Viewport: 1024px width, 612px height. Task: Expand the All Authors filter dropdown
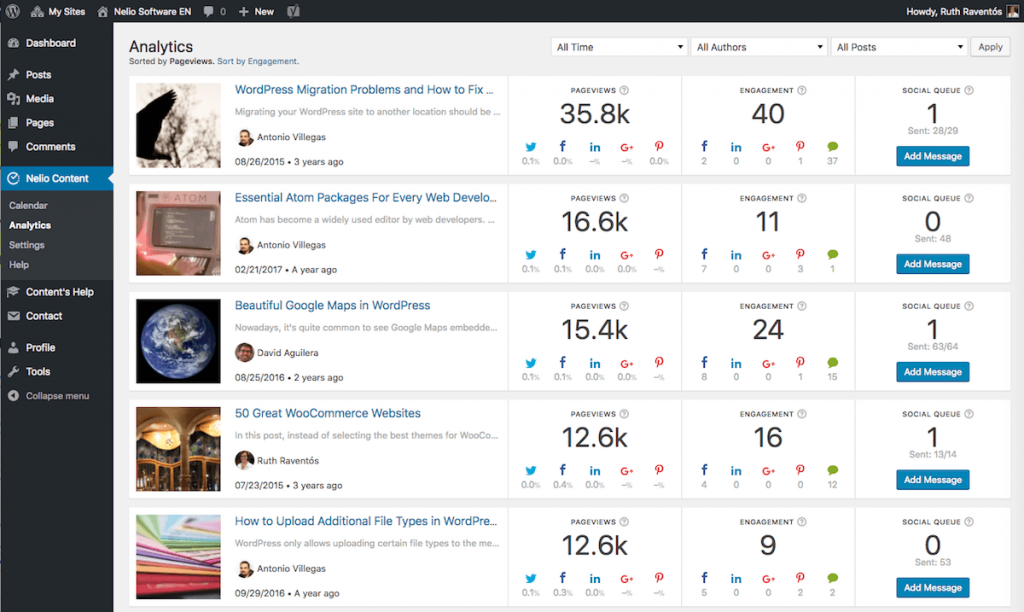758,47
